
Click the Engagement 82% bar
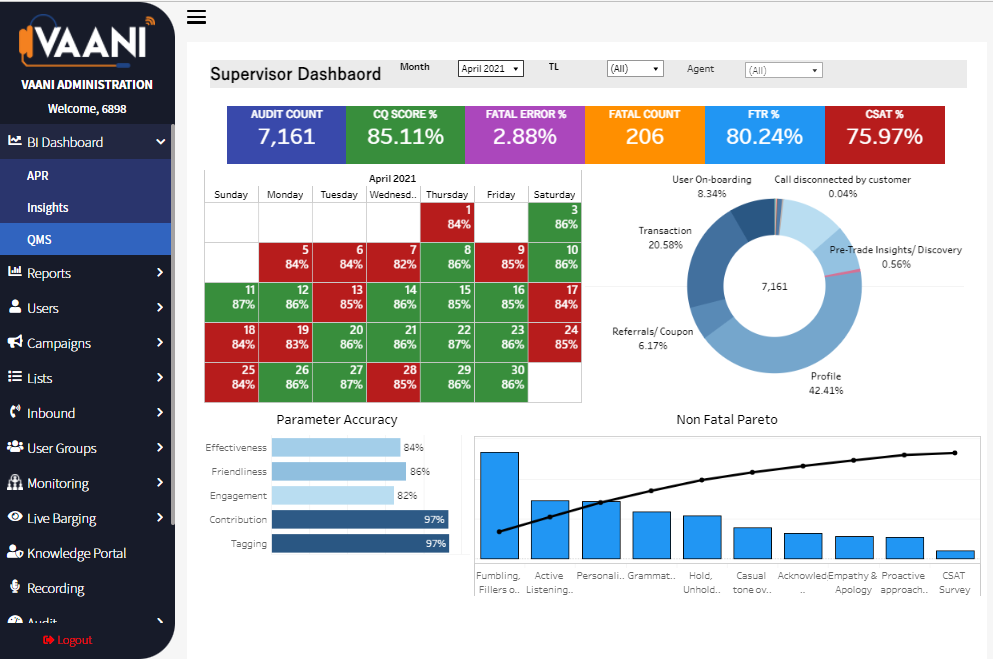[332, 495]
